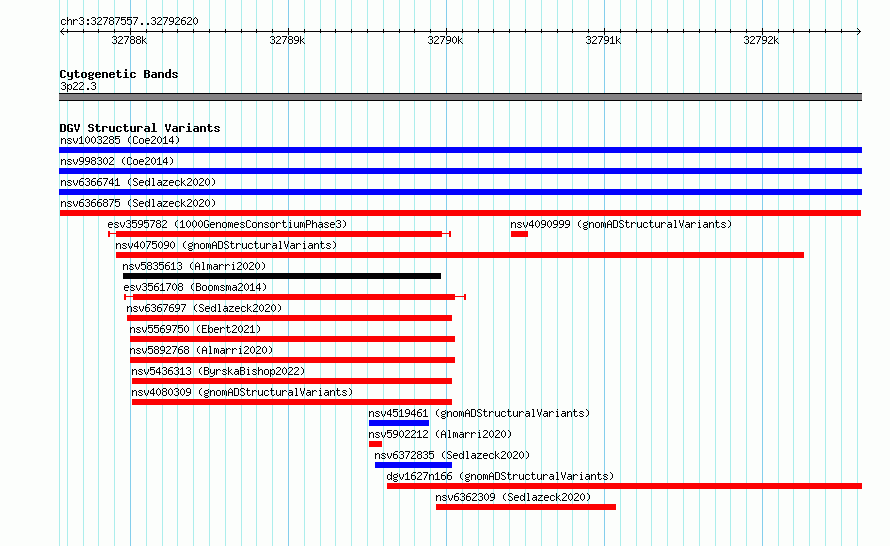The width and height of the screenshot is (890, 546).
Task: Click the chr3:32787557..32792620 coordinate label
Action: (x=129, y=22)
